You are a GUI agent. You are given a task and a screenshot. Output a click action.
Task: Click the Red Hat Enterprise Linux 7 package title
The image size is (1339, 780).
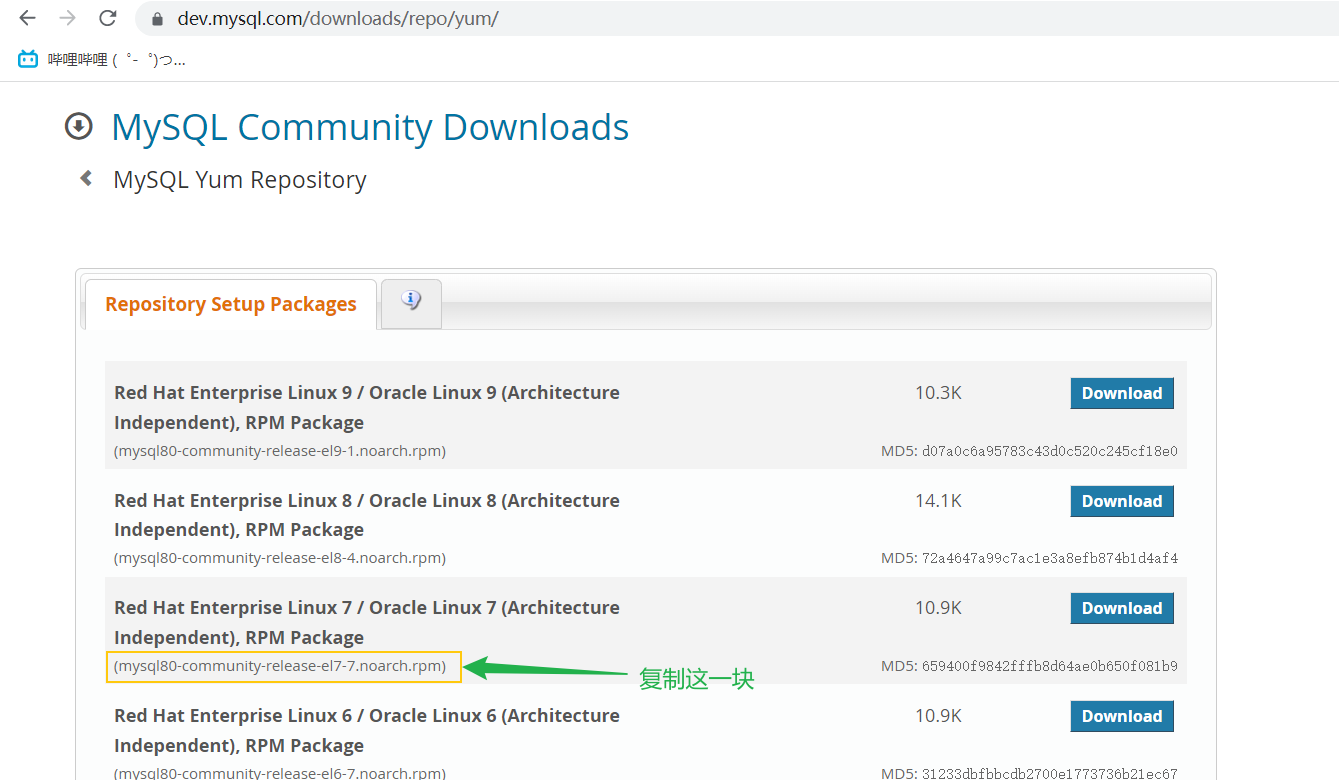coord(367,622)
